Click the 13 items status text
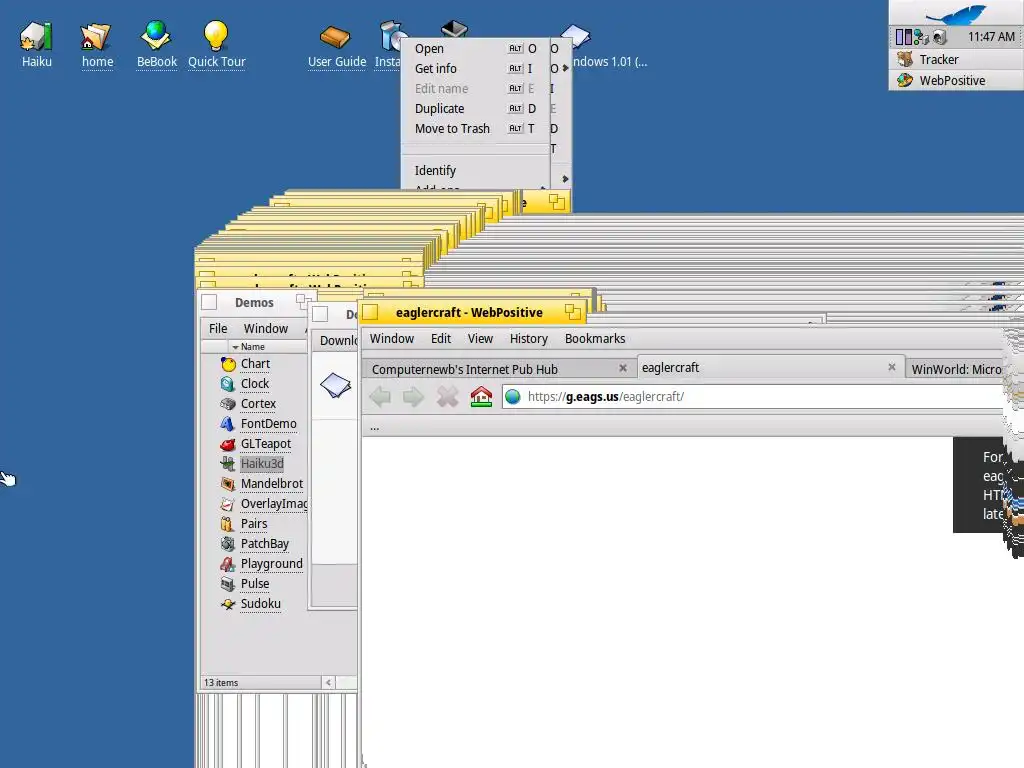Viewport: 1024px width, 768px height. point(221,682)
